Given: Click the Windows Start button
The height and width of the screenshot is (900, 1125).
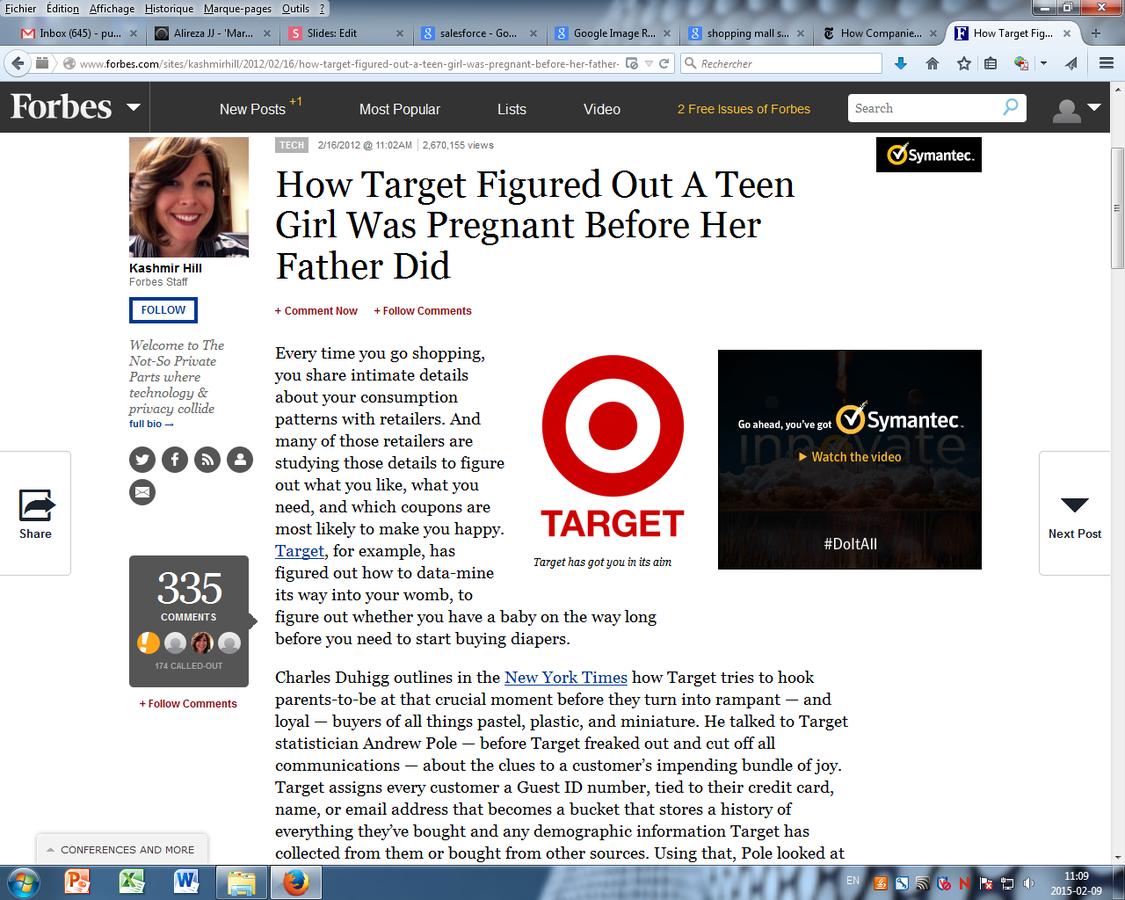Looking at the screenshot, I should 24,882.
